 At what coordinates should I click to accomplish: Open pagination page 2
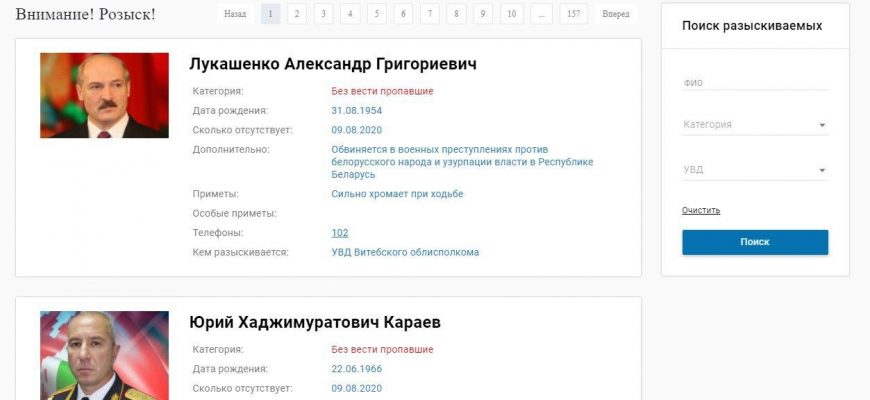(297, 14)
